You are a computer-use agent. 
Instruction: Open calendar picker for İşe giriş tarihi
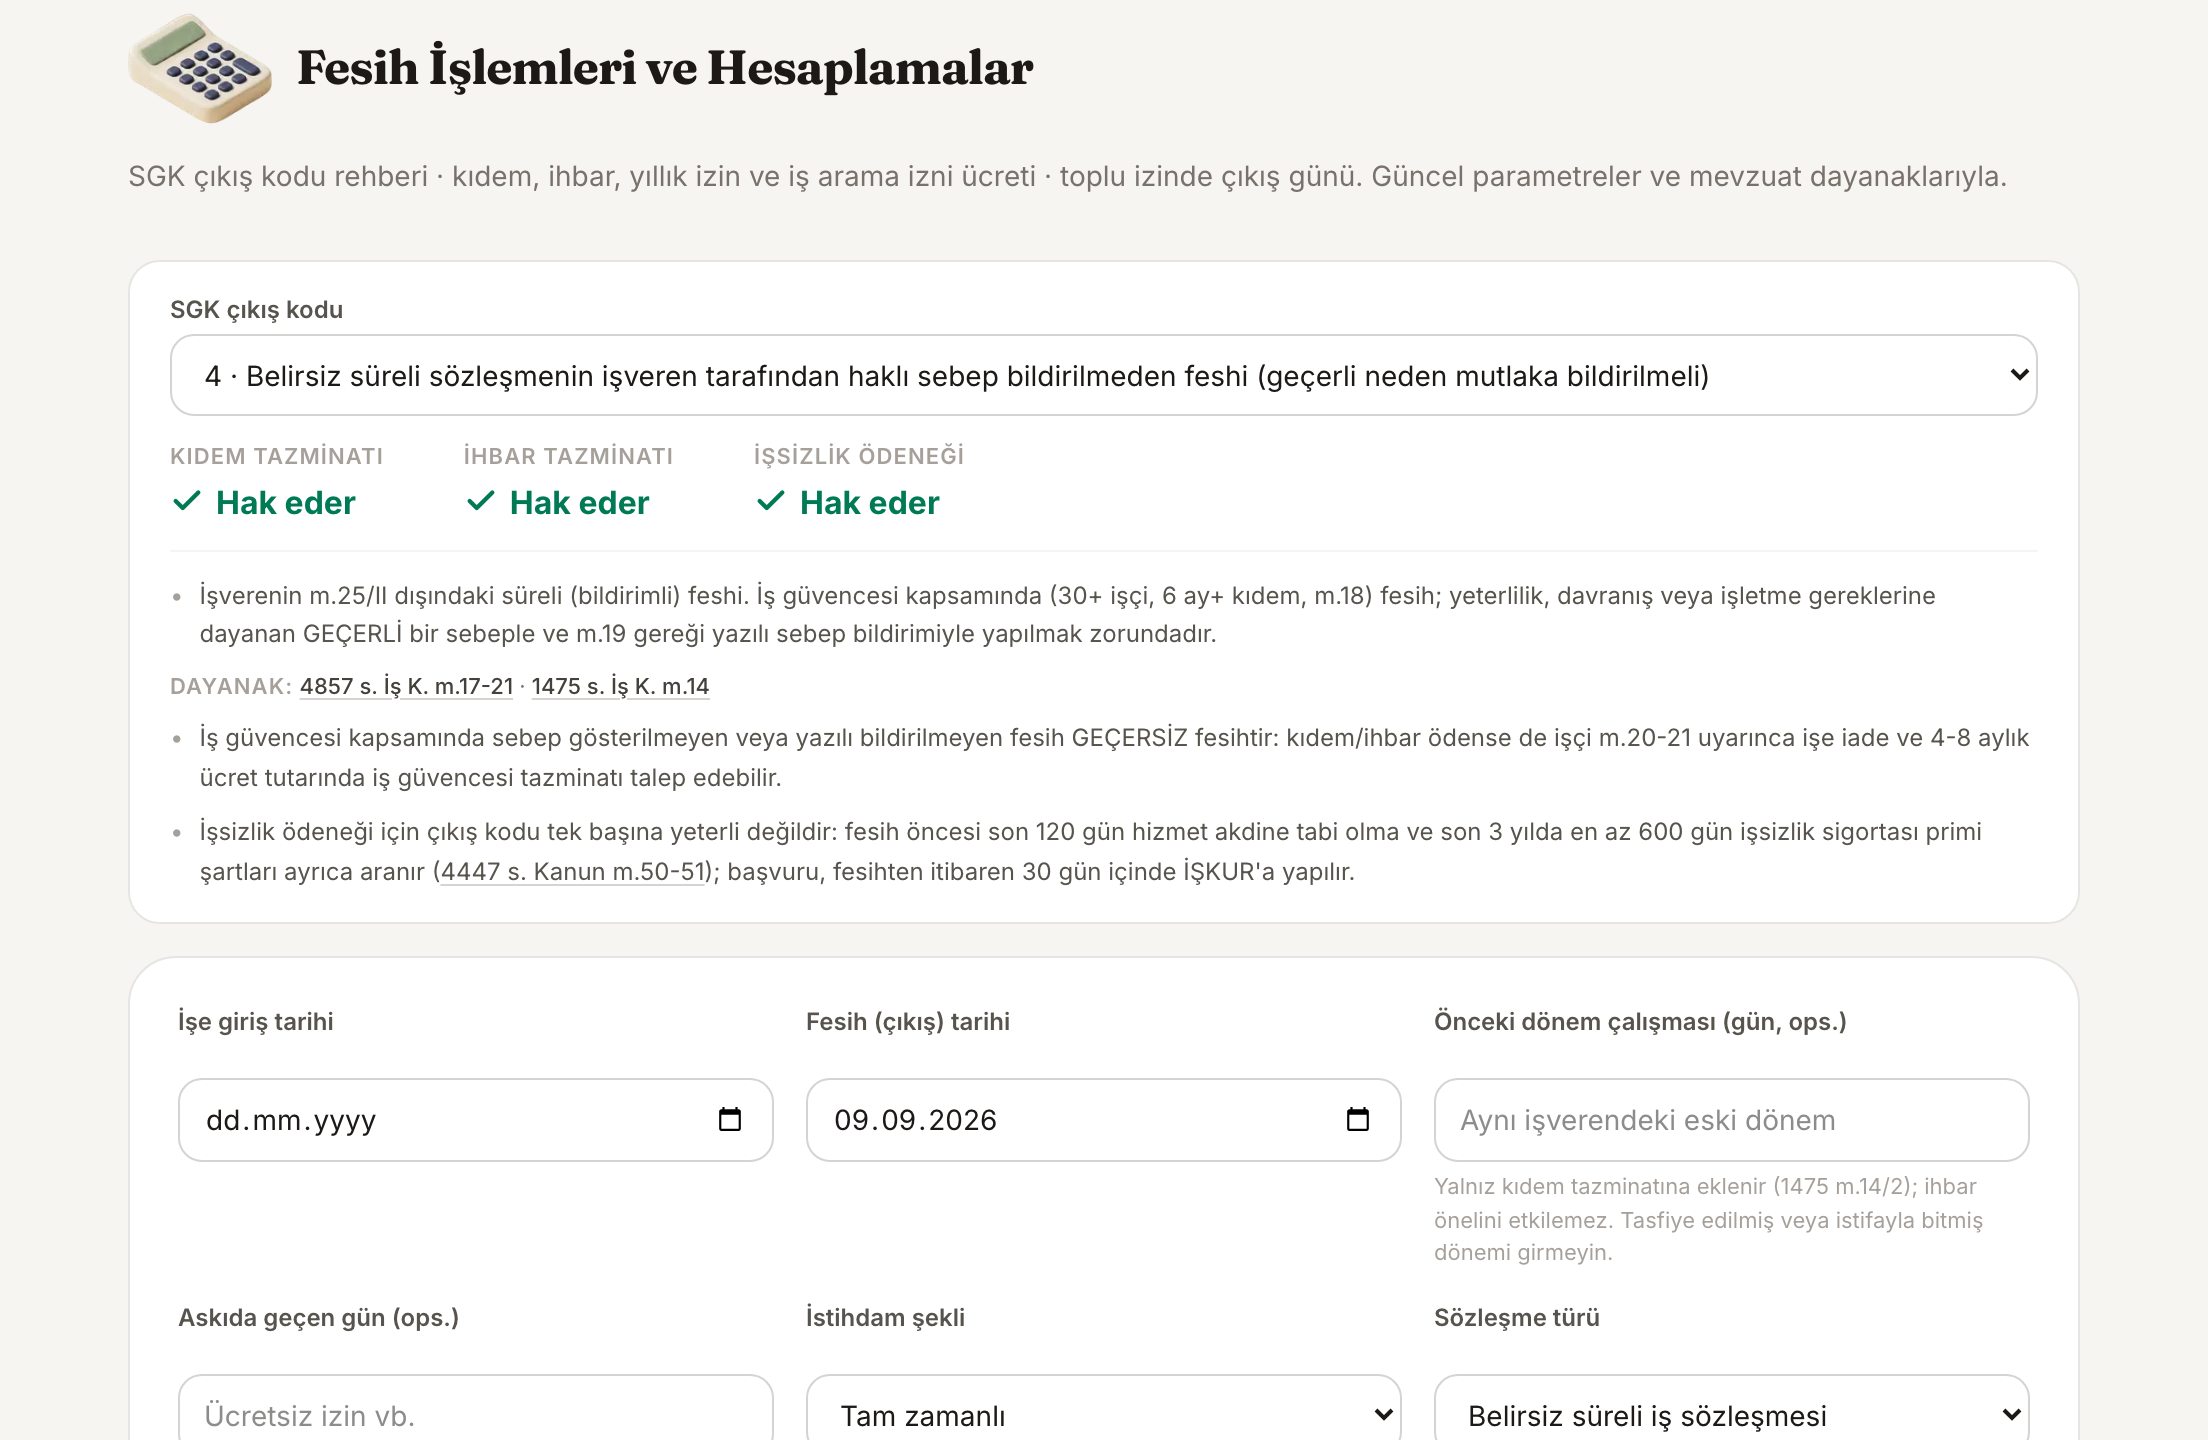point(730,1119)
